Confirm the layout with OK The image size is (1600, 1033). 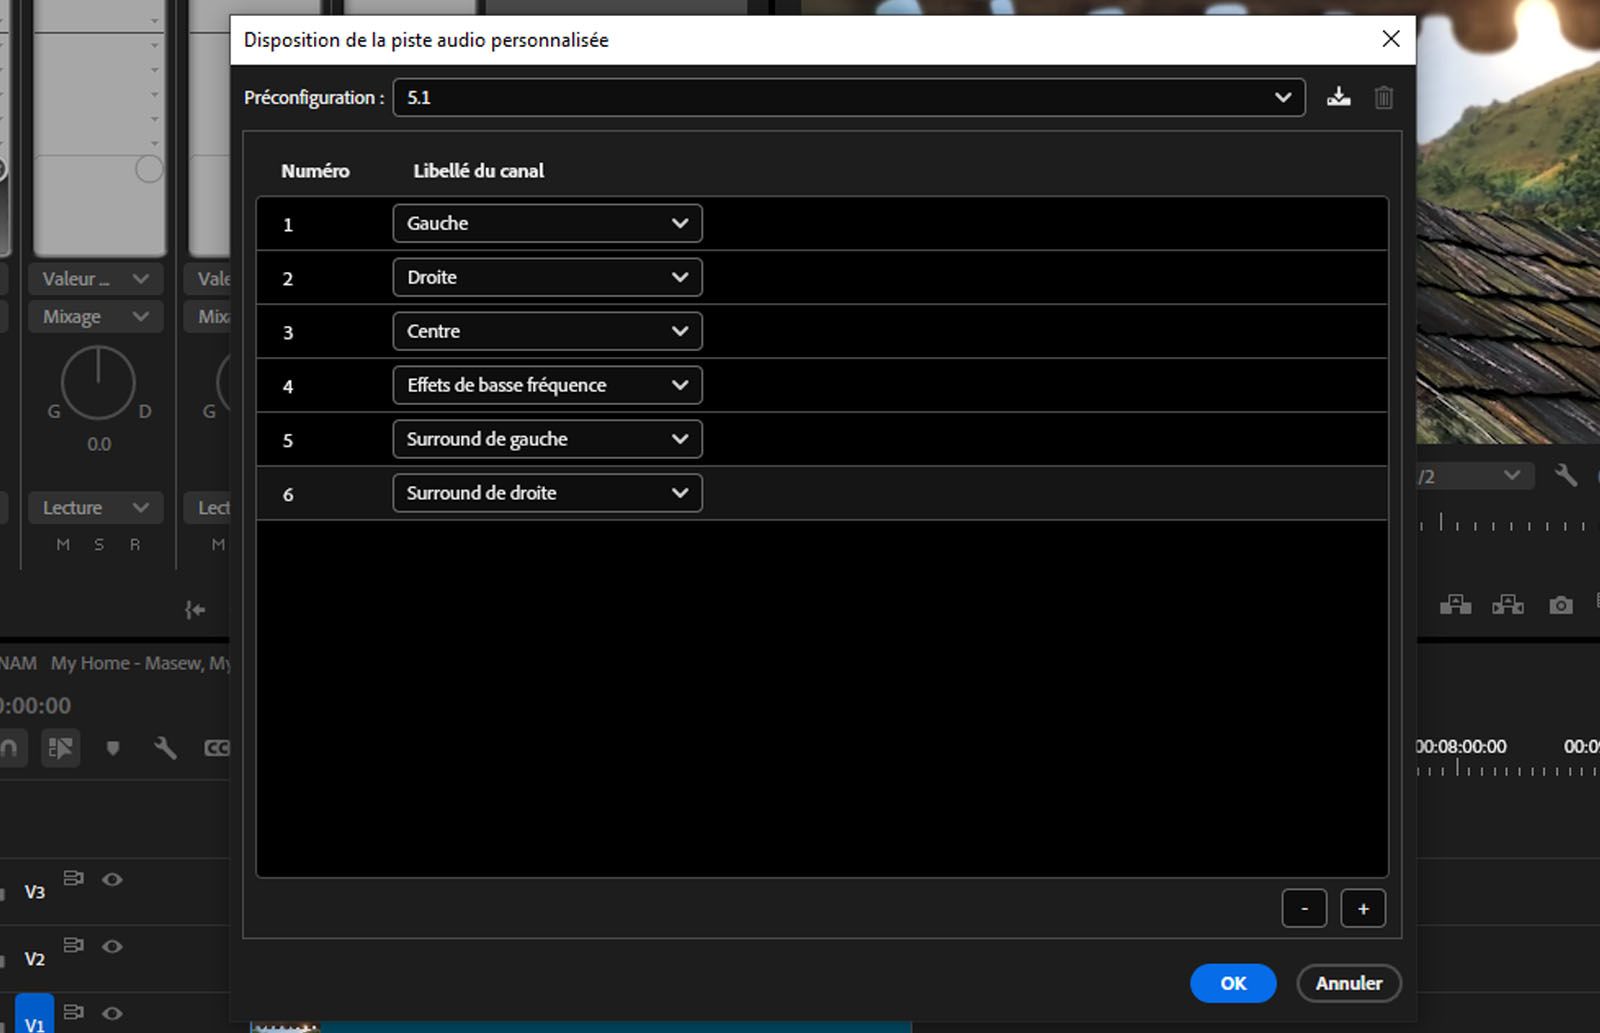(x=1233, y=983)
